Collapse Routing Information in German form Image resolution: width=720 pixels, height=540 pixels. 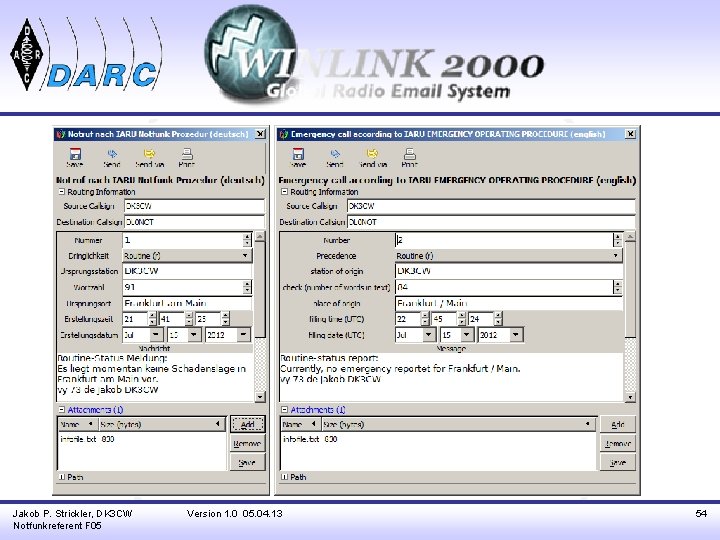62,191
